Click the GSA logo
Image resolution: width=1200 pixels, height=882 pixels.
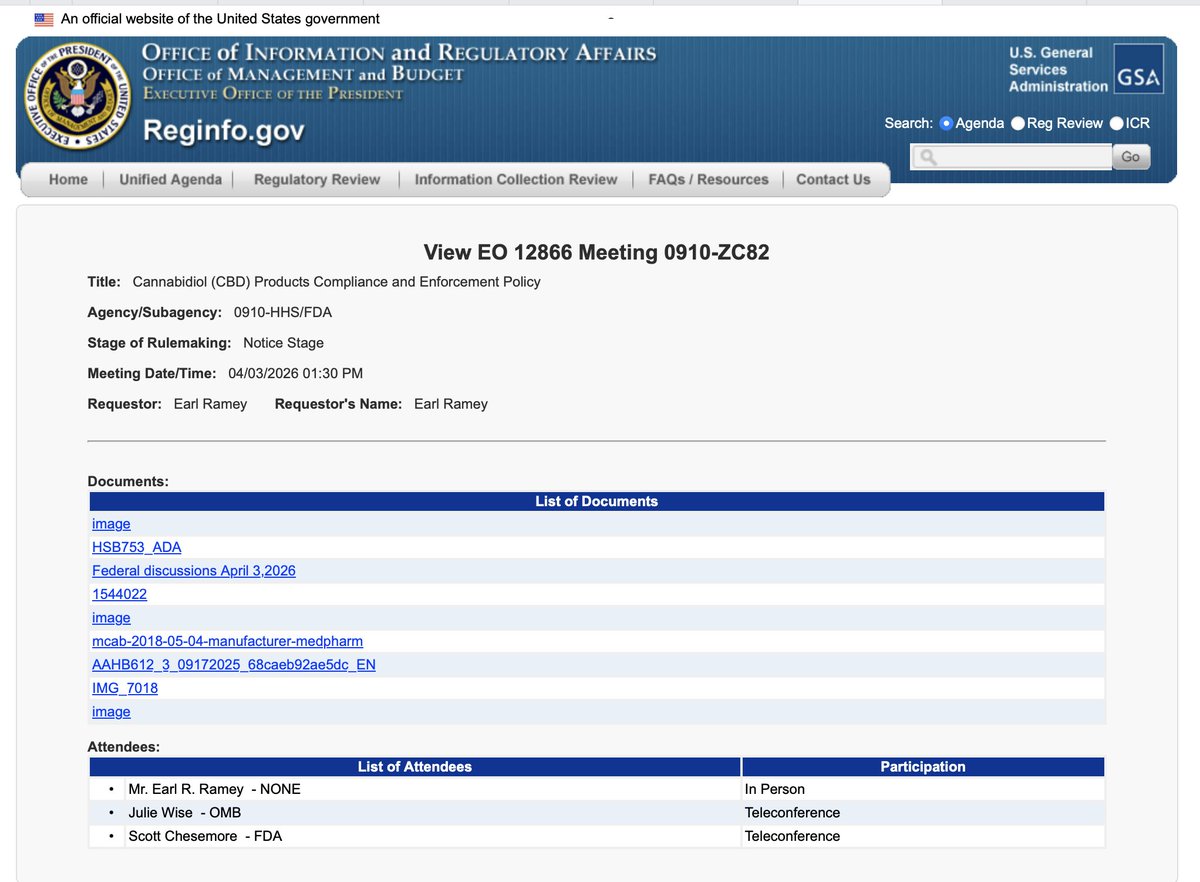click(x=1139, y=69)
